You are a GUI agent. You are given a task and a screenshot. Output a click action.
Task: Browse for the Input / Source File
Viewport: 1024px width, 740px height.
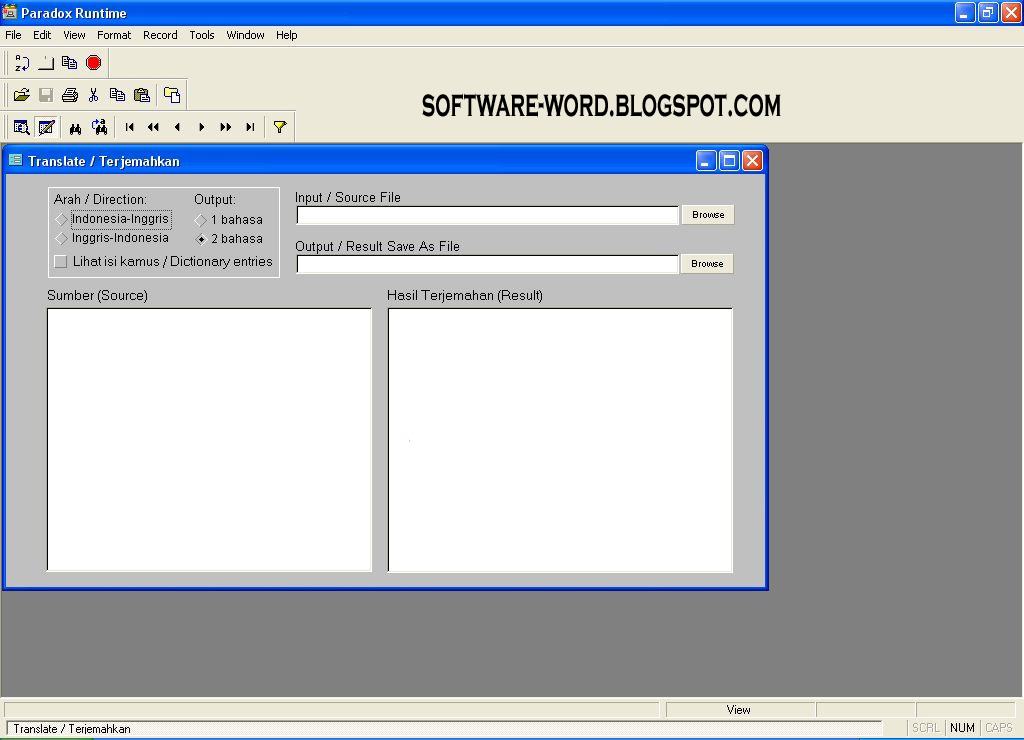[708, 215]
